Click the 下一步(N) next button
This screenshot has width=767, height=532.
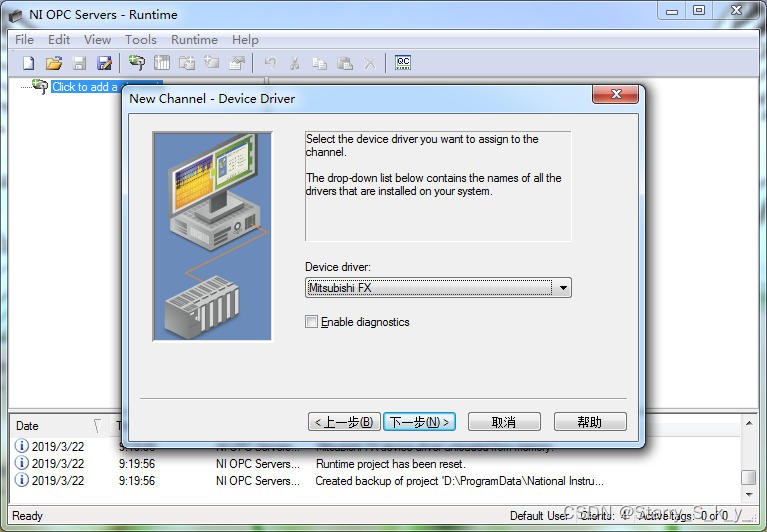(x=419, y=421)
